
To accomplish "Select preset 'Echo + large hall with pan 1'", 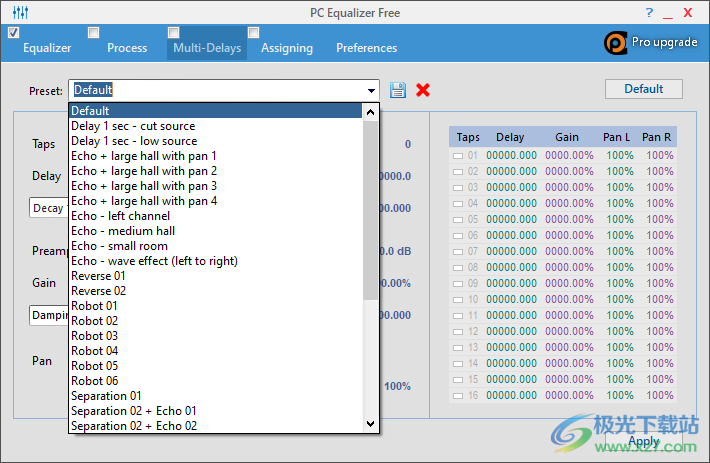I will pyautogui.click(x=216, y=156).
